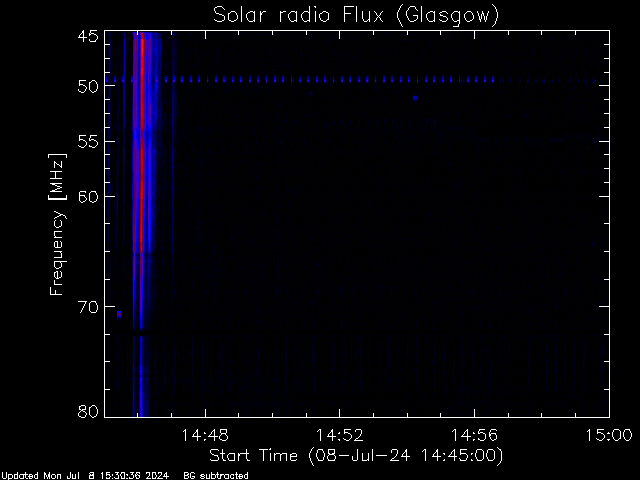Click the "Frequency [MHz]" axis label

coord(57,224)
